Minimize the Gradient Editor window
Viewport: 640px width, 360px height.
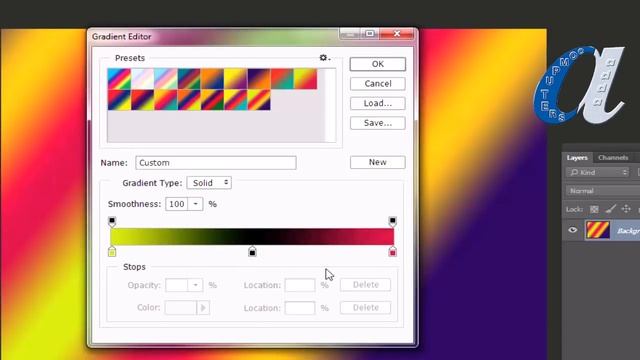coord(350,34)
